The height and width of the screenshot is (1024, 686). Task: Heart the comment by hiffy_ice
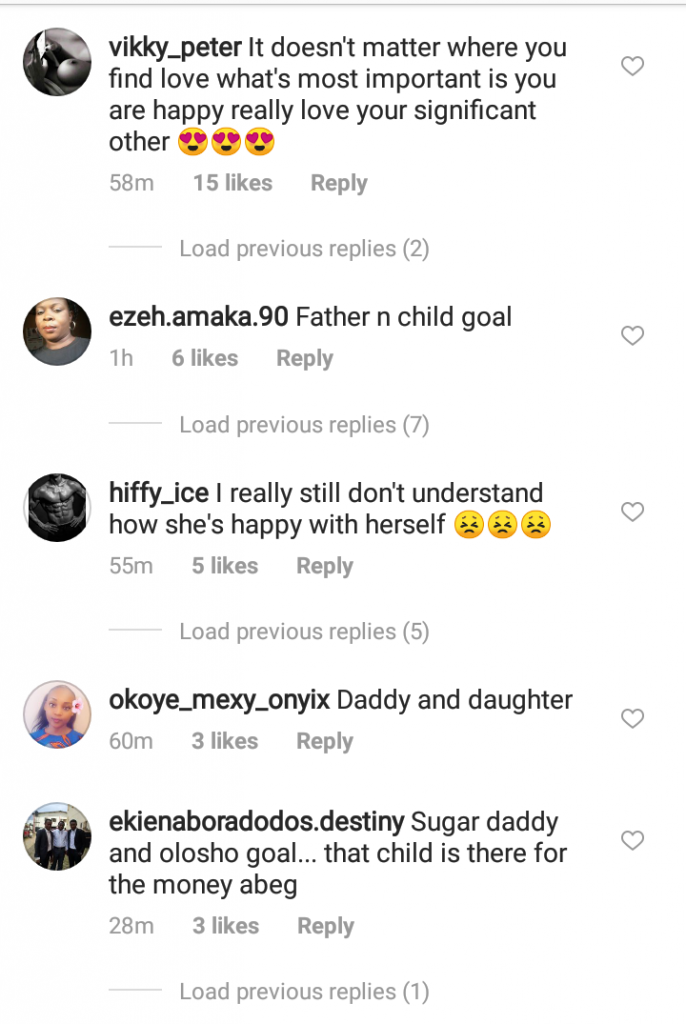pos(632,512)
